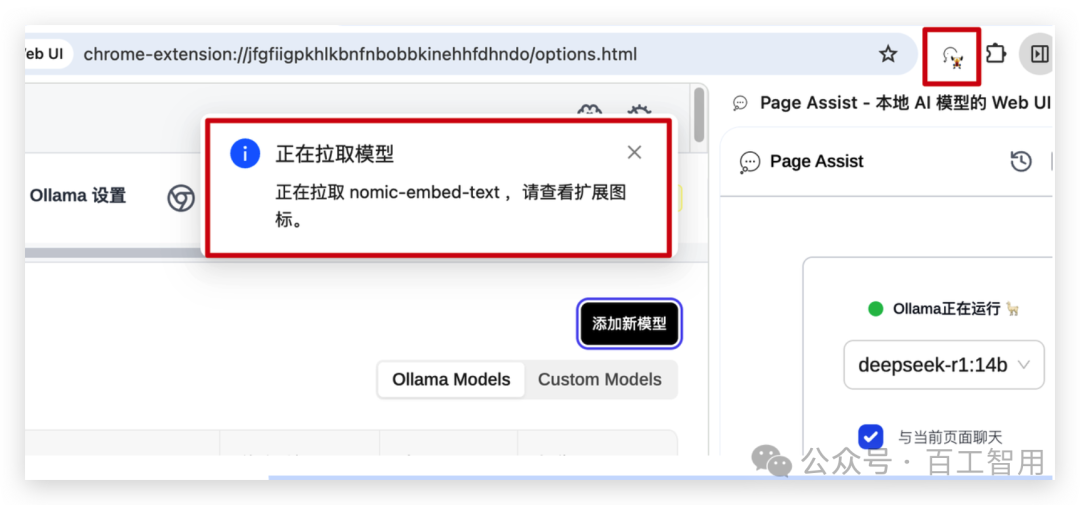
Task: Click the notification message mentioning nomic-embed-text
Action: pyautogui.click(x=451, y=207)
